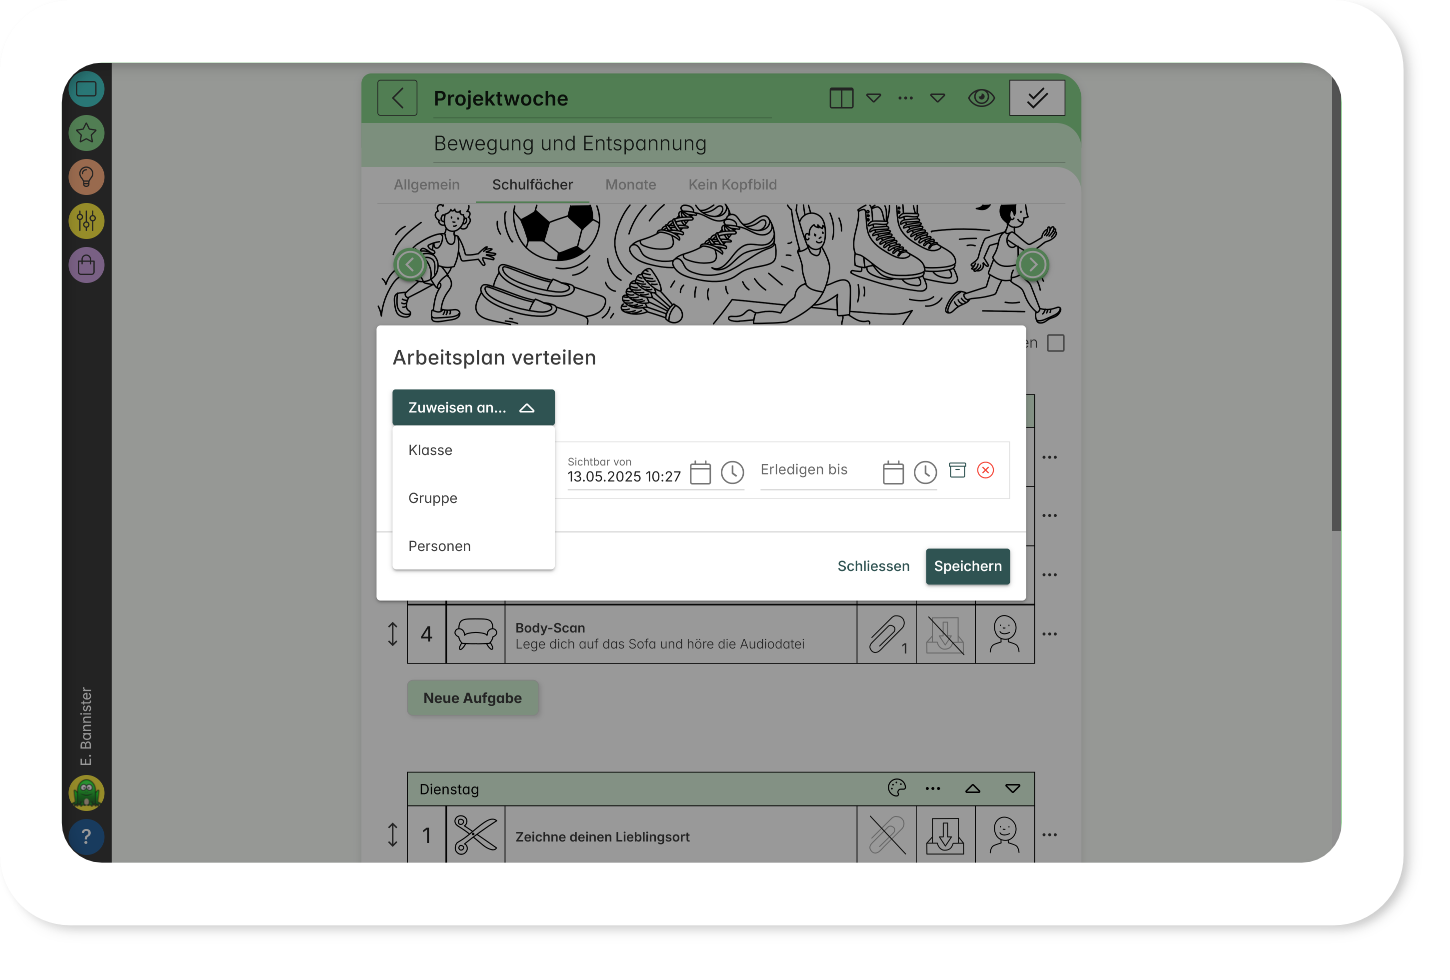
Task: Open the sliders settings sidebar icon
Action: (x=86, y=220)
